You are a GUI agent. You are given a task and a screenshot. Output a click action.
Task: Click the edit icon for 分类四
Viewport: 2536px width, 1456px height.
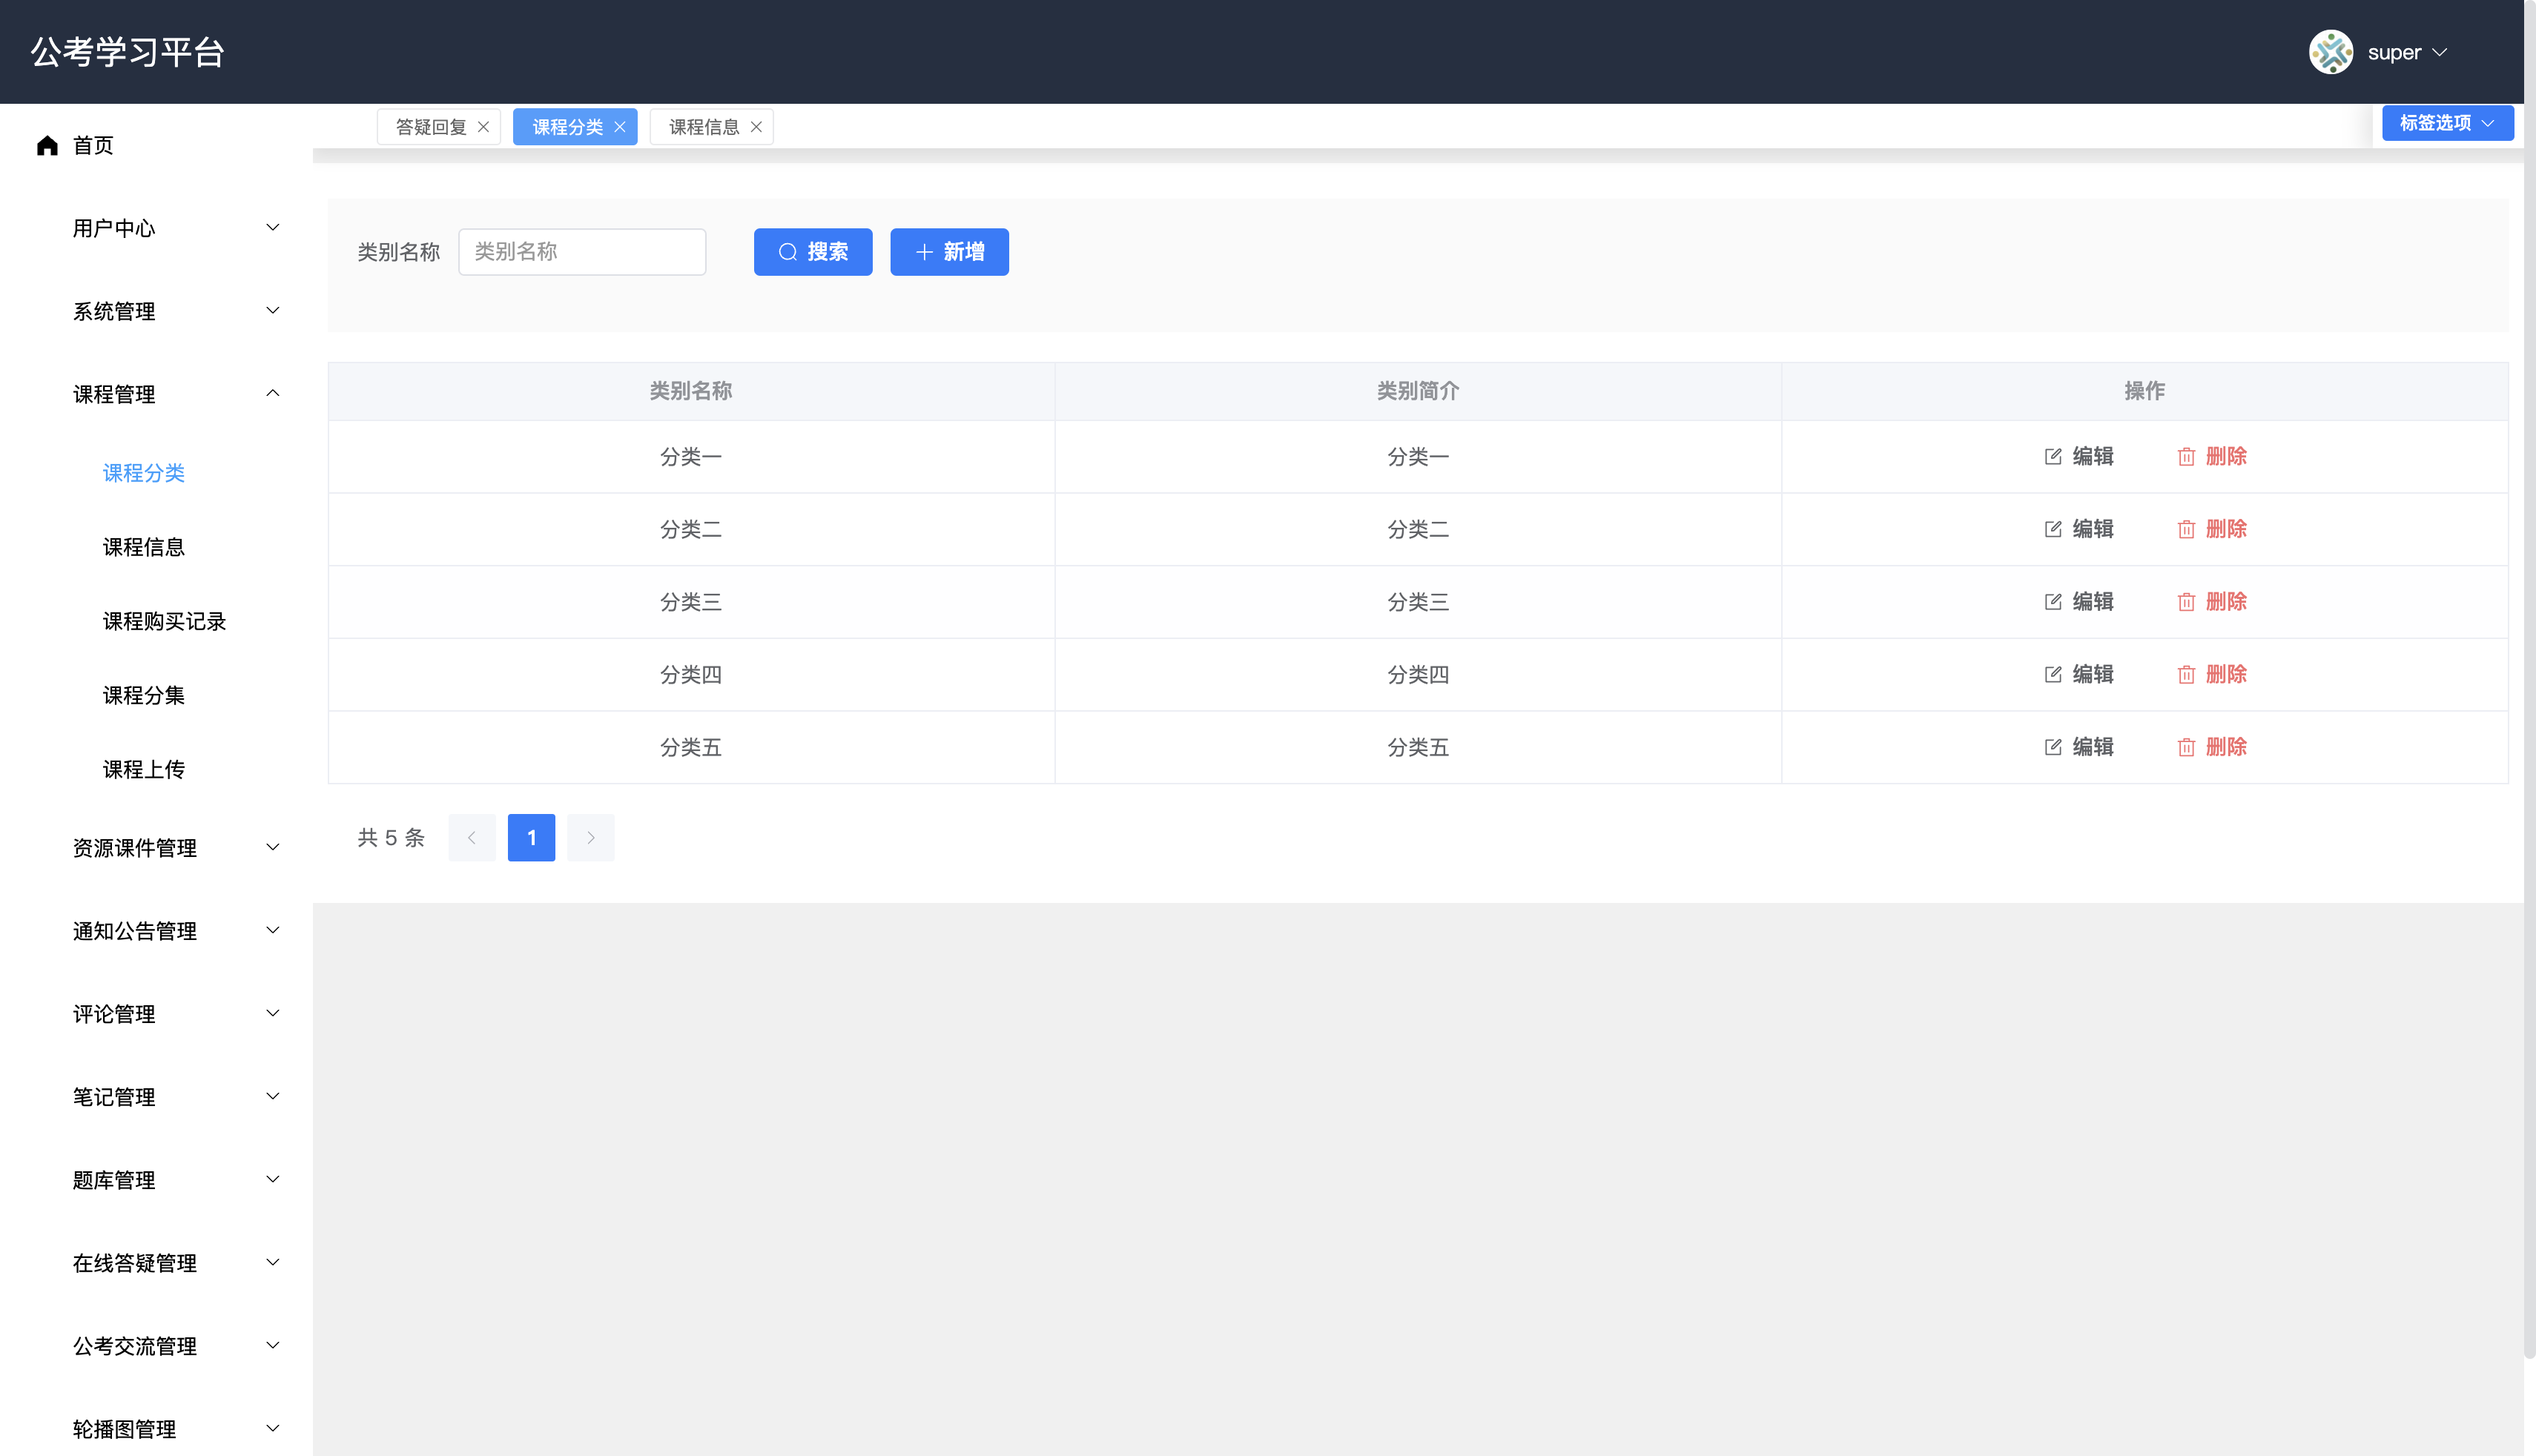2053,675
